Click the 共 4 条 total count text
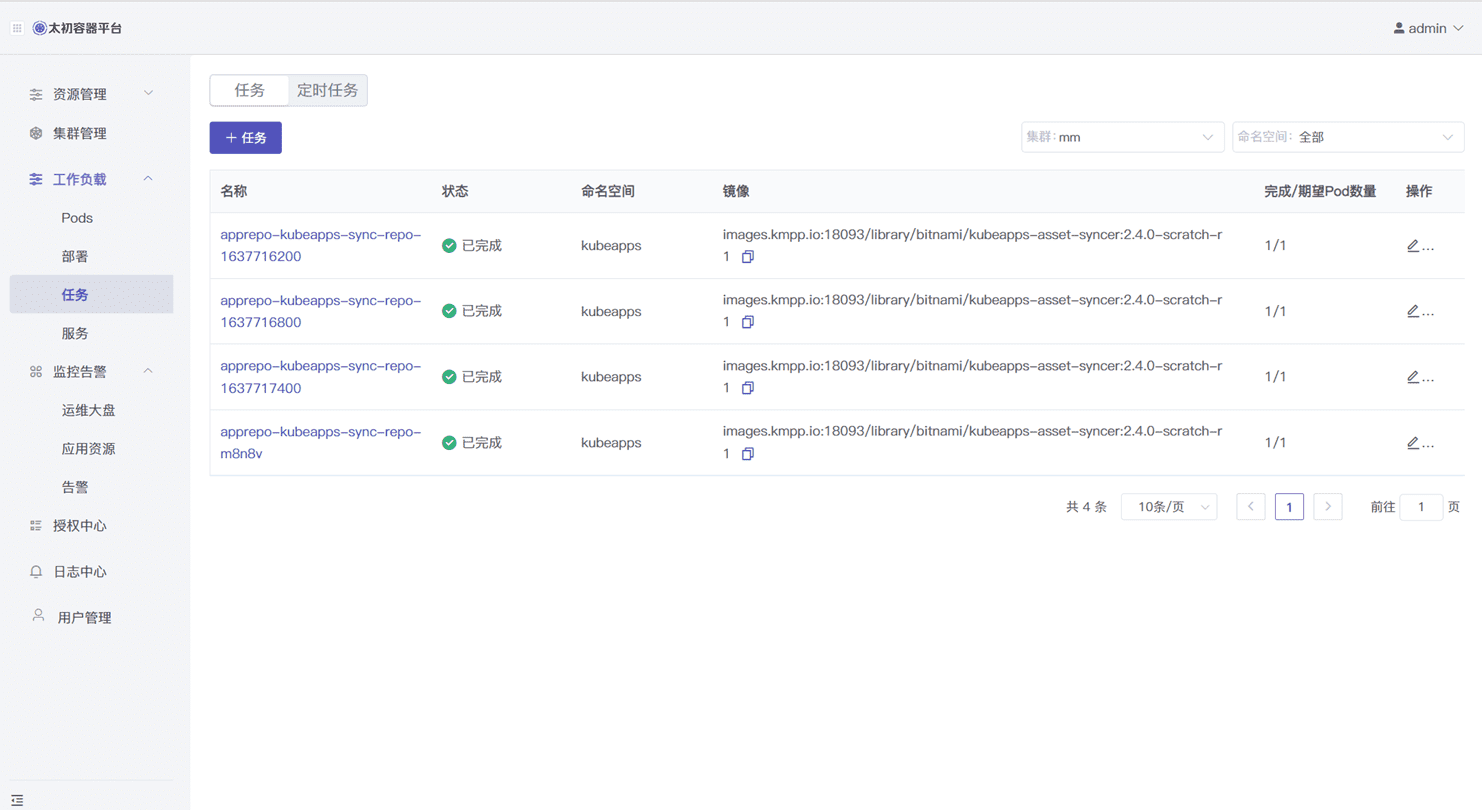 (1086, 507)
